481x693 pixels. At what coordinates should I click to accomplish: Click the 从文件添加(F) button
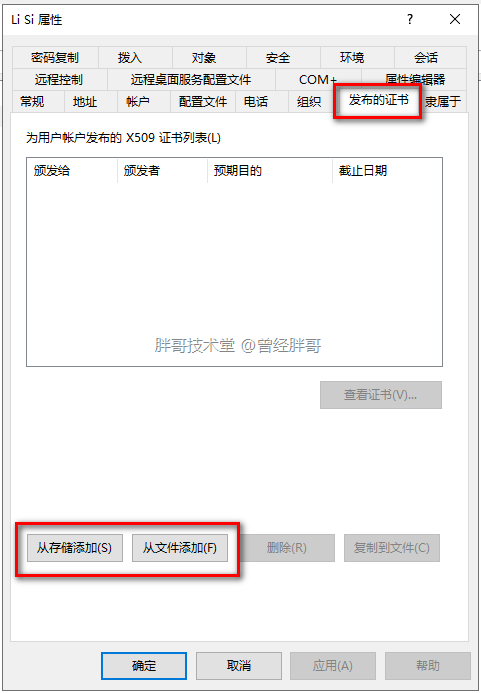tap(180, 548)
